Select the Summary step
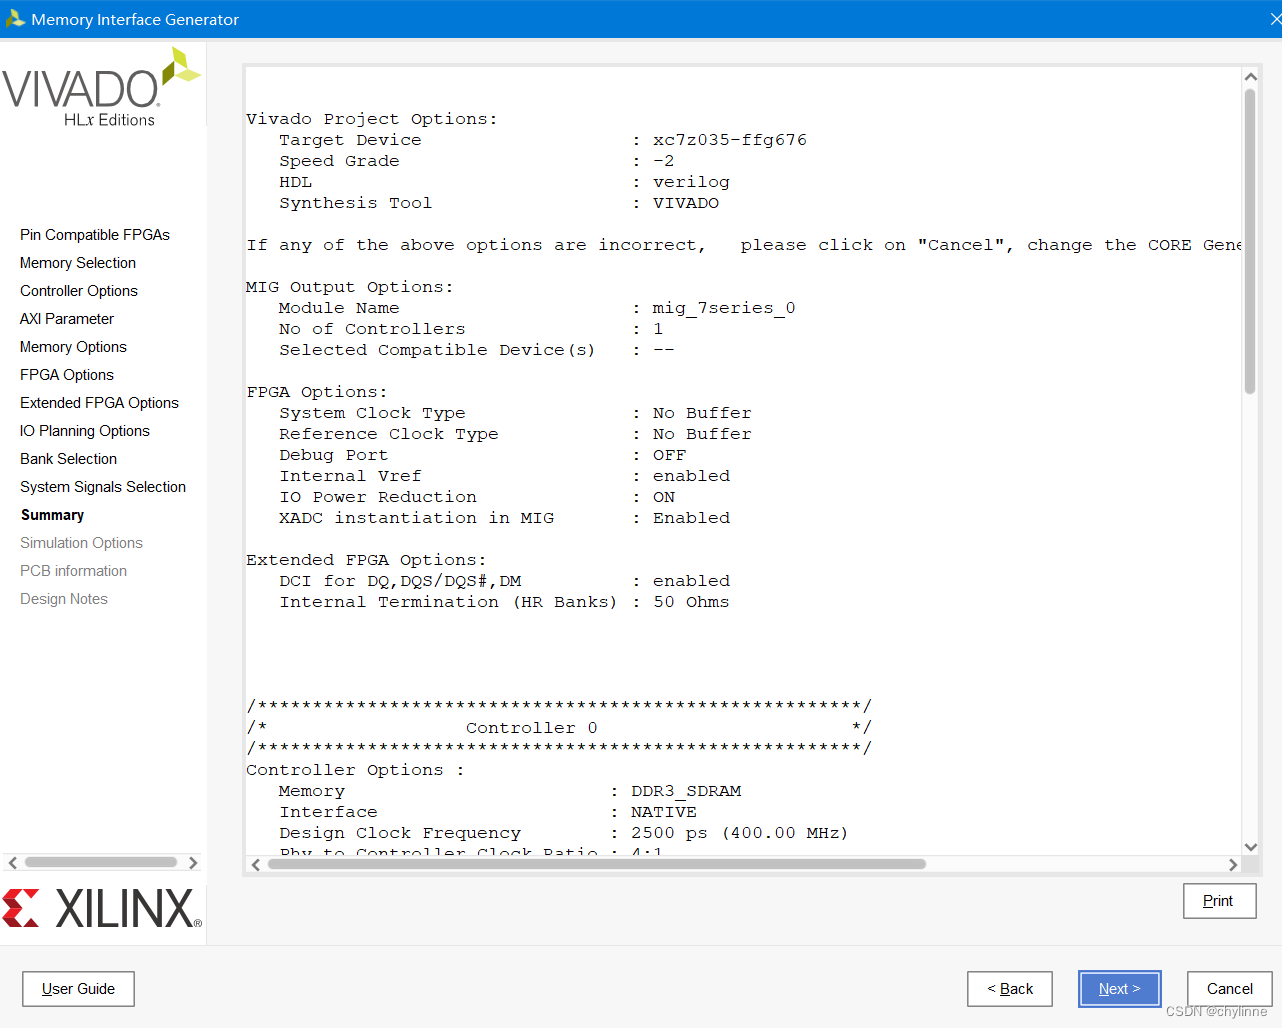The height and width of the screenshot is (1028, 1282). point(52,515)
